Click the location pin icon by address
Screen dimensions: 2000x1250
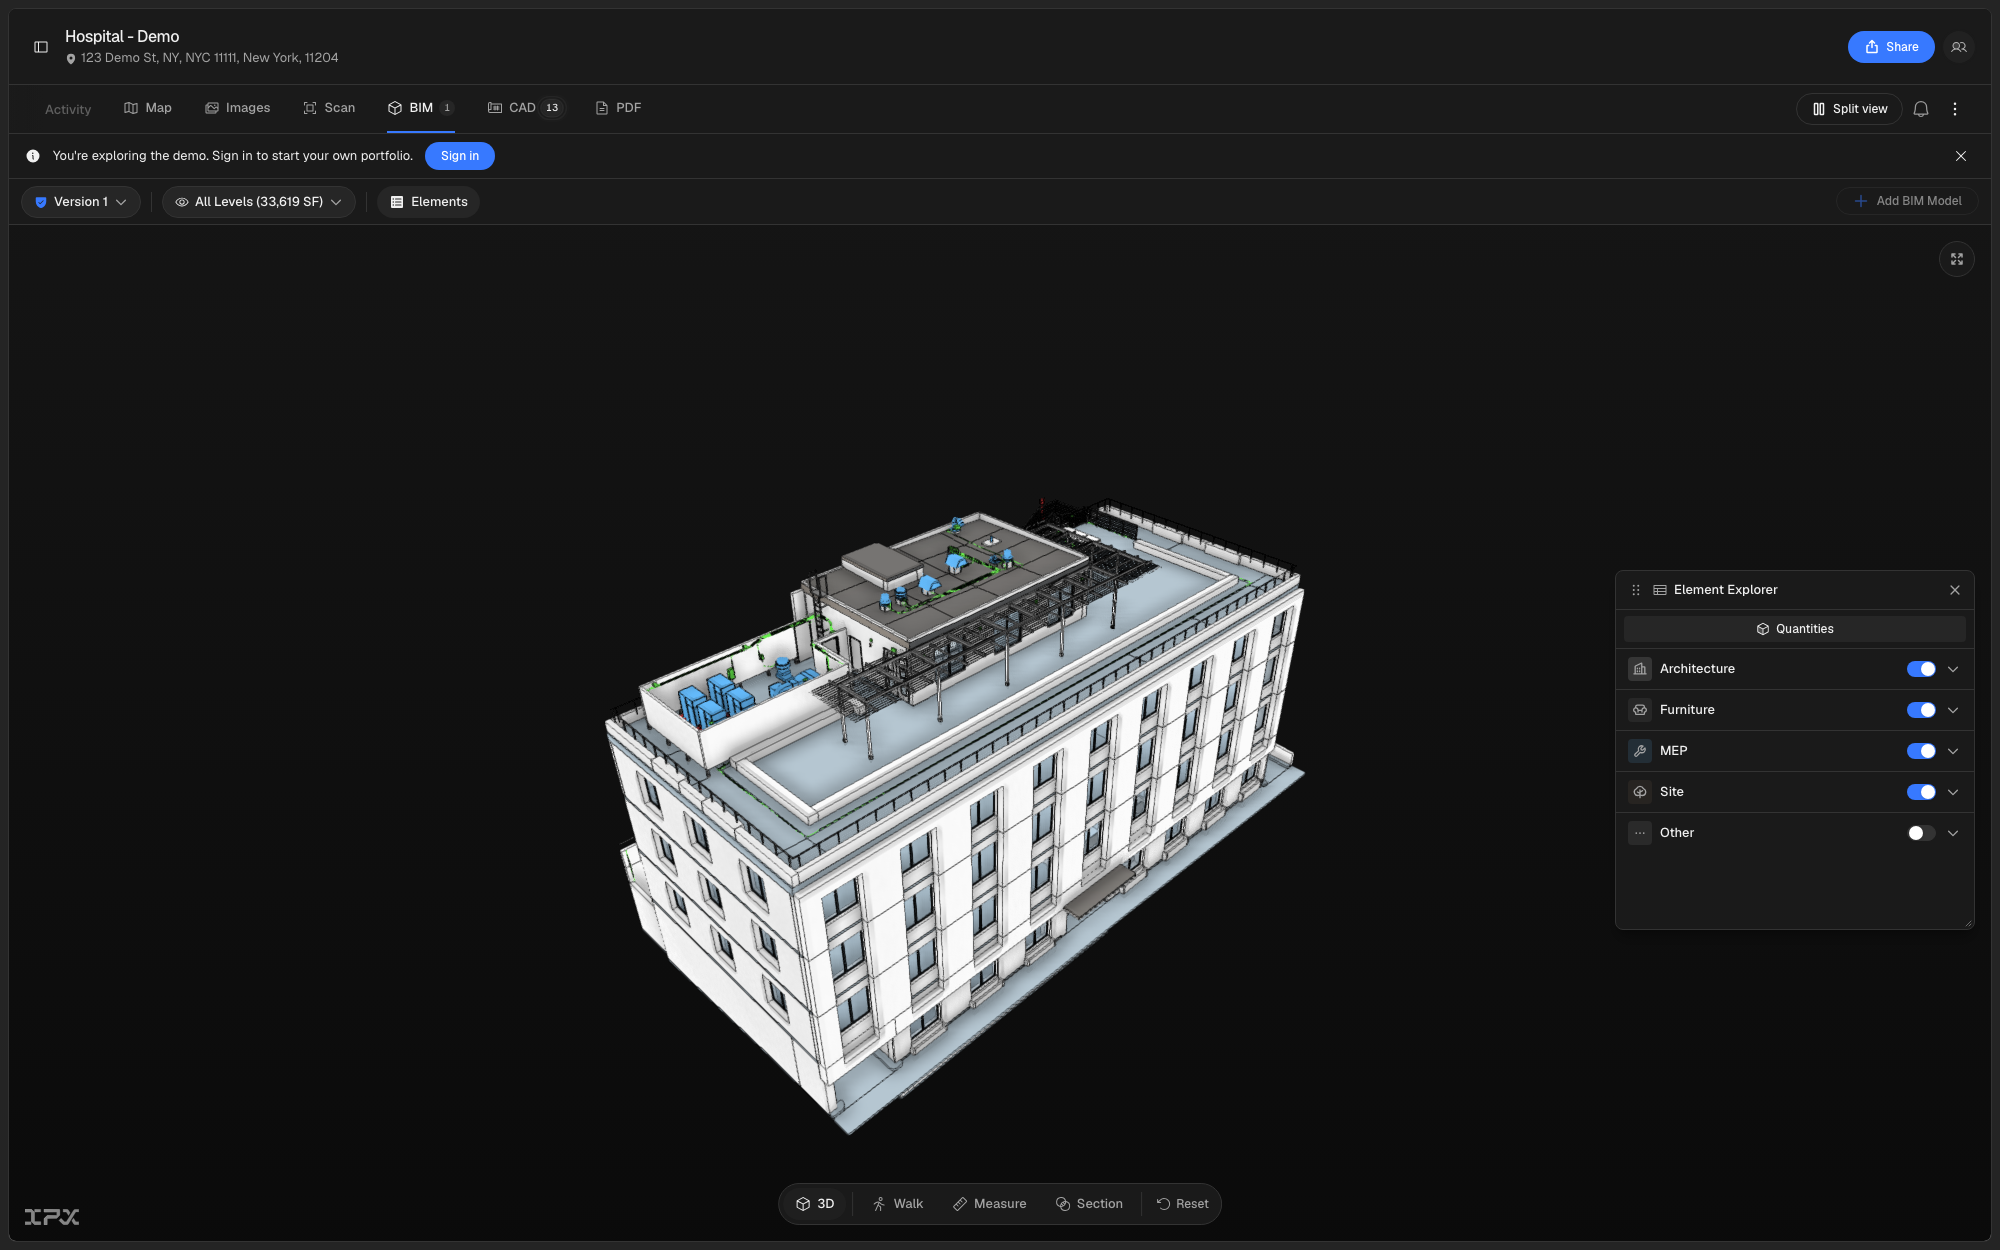click(x=71, y=59)
